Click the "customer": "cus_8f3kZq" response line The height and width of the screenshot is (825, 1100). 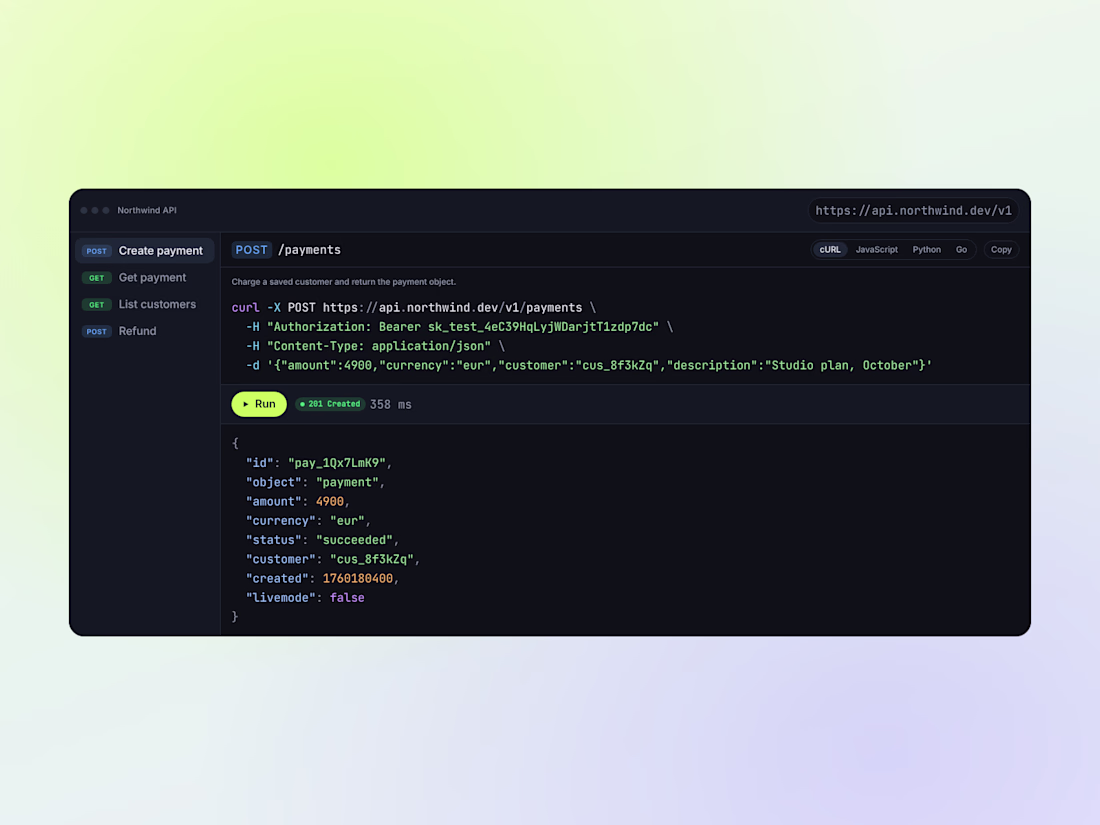click(333, 560)
